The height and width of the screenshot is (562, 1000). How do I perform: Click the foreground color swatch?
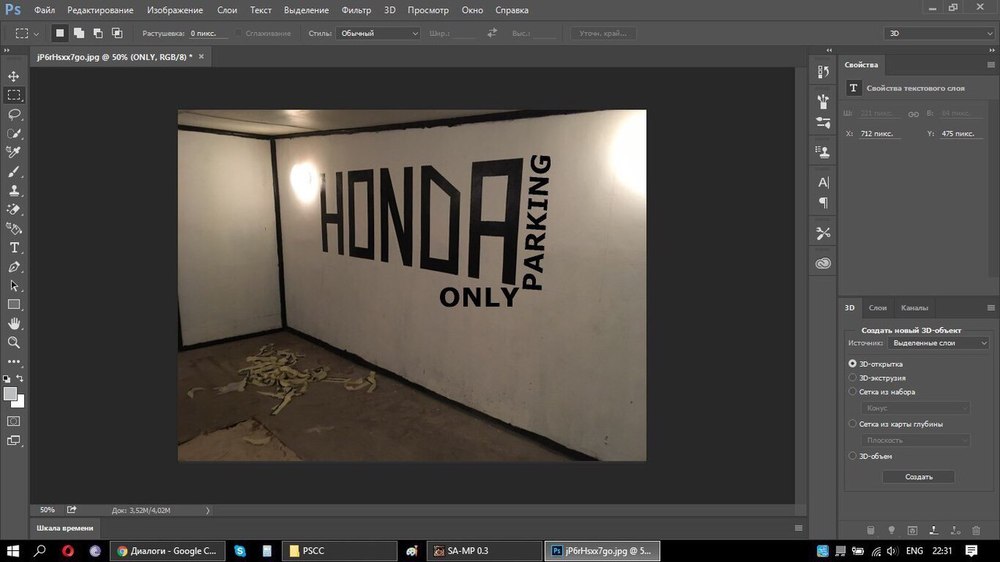tap(11, 394)
